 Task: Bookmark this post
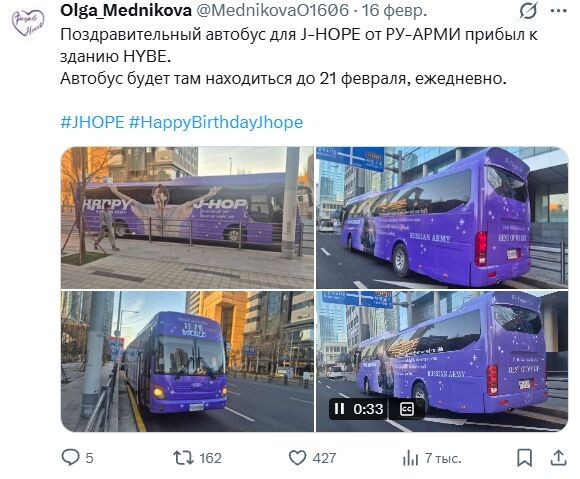tap(525, 458)
